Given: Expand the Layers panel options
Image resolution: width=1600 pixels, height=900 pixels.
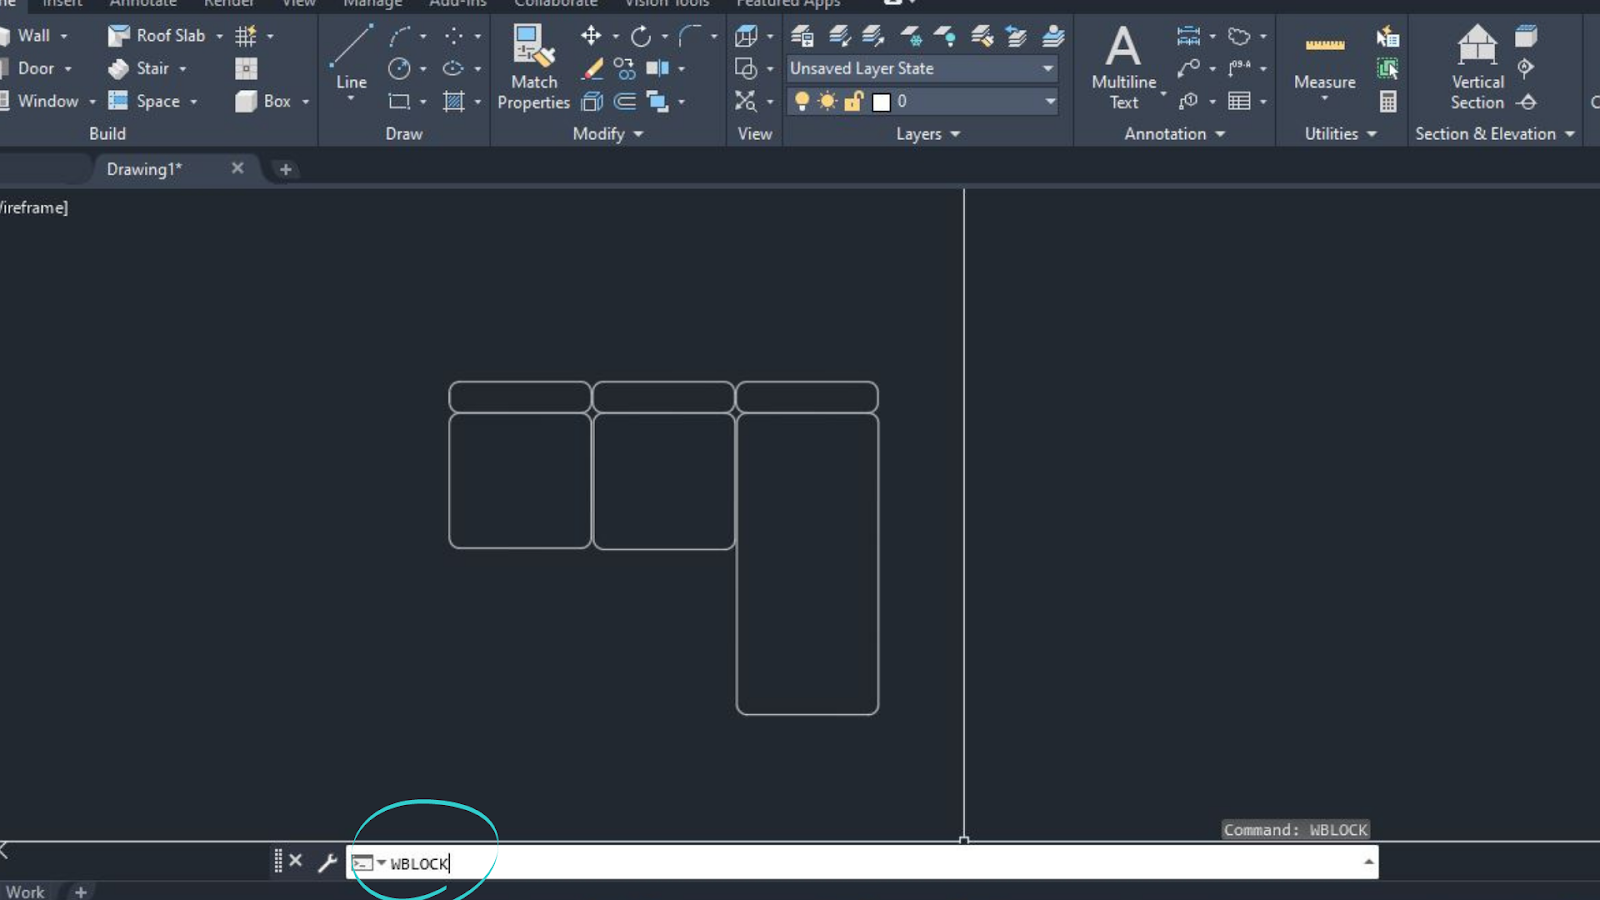Looking at the screenshot, I should pos(955,133).
